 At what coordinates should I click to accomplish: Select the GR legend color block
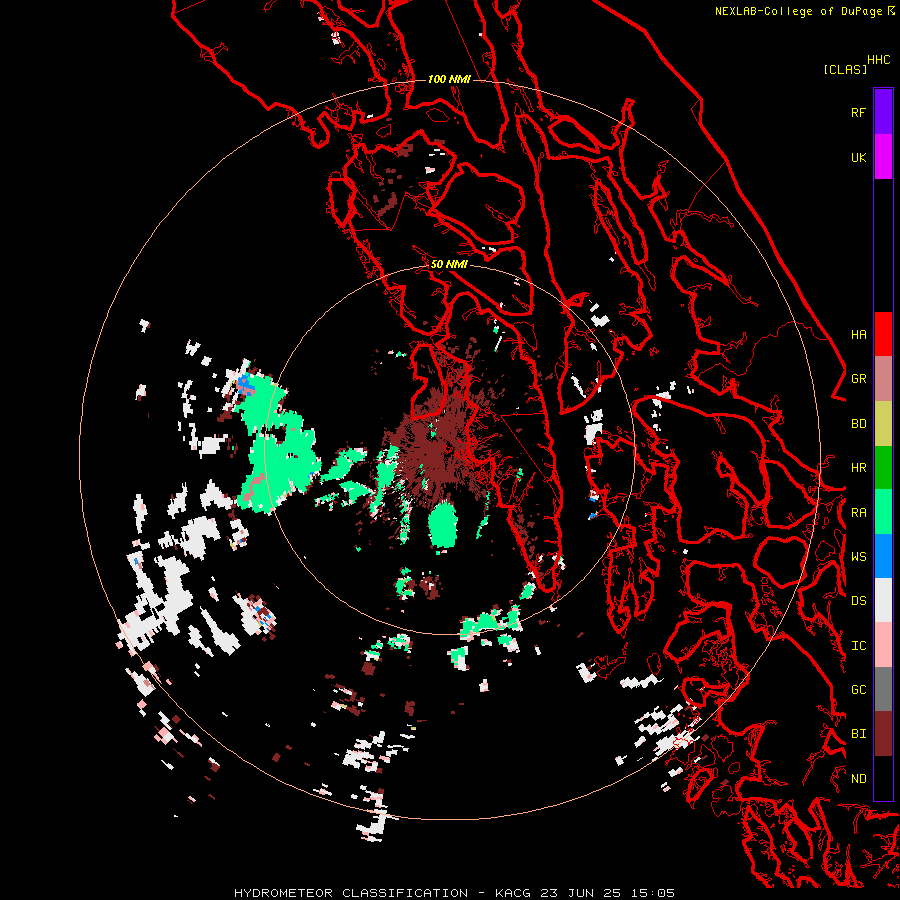883,379
